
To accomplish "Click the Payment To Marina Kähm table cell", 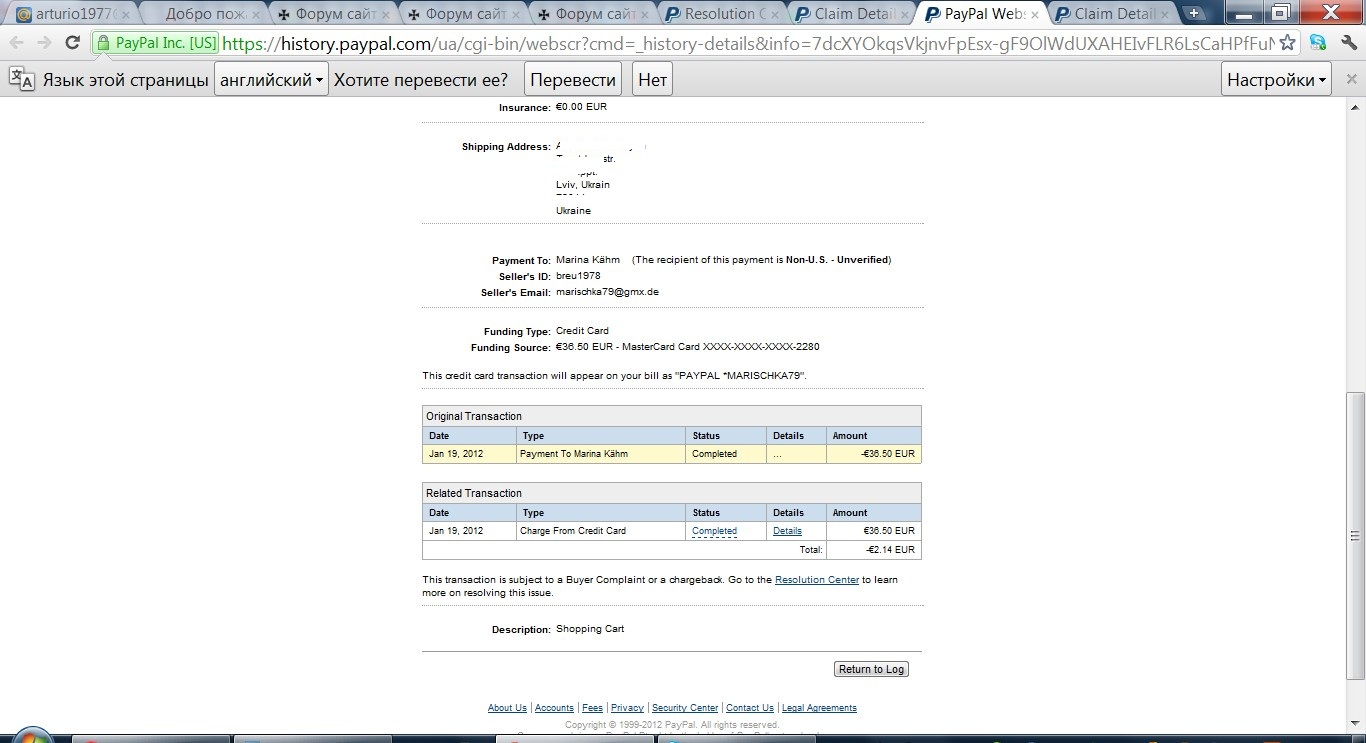I will (601, 454).
